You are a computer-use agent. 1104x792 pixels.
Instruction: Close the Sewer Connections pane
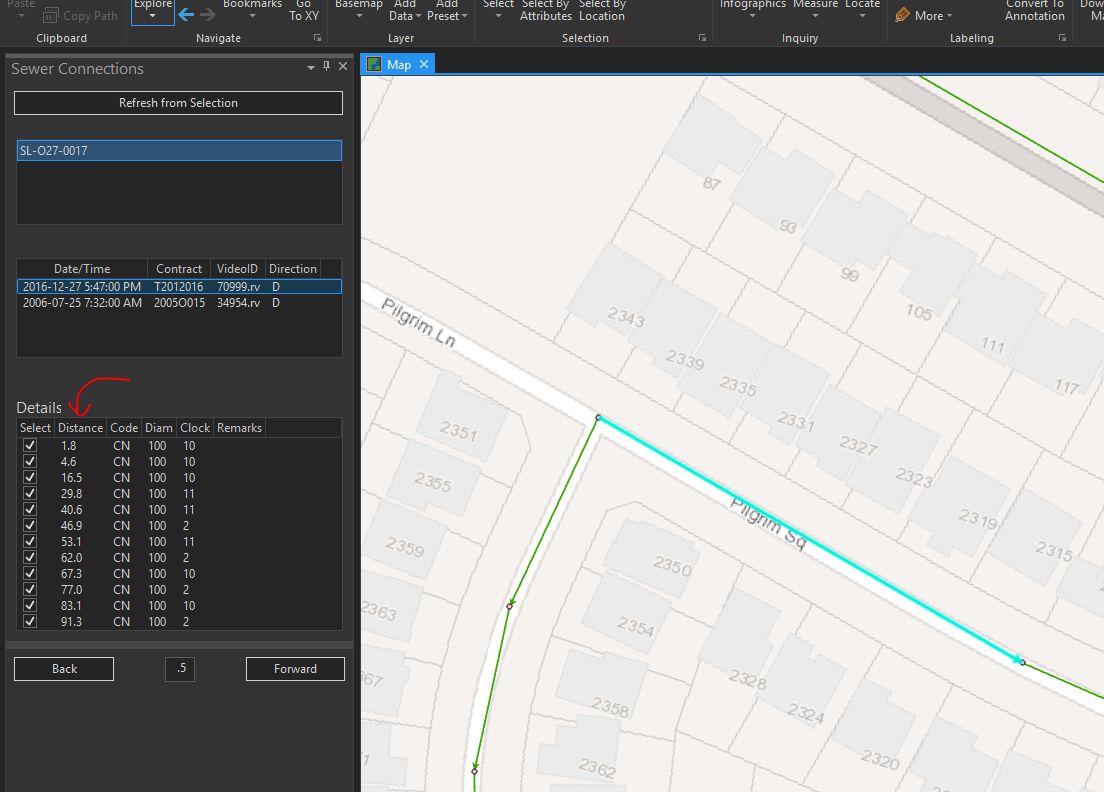pos(343,66)
